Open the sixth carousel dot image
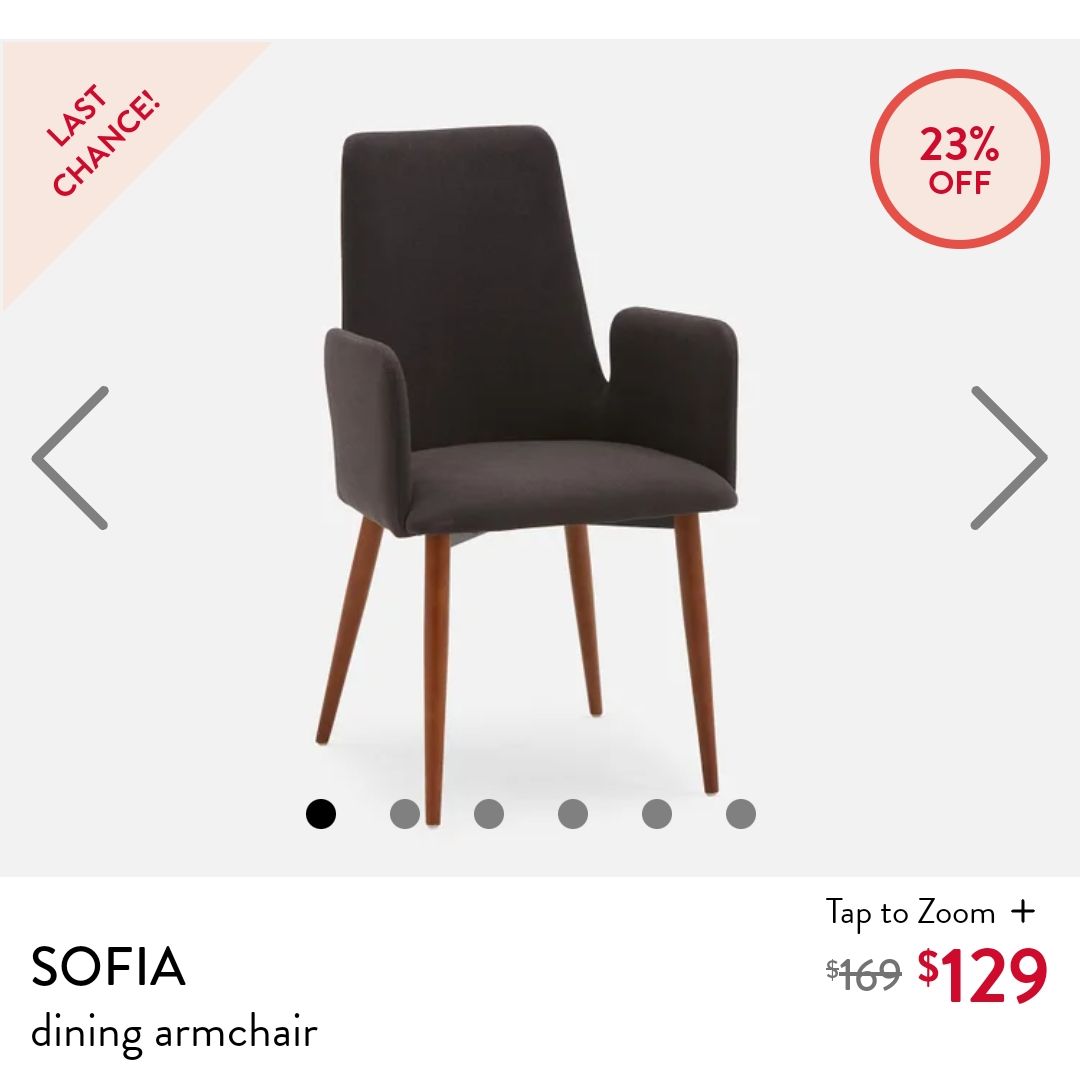1080x1080 pixels. coord(741,814)
